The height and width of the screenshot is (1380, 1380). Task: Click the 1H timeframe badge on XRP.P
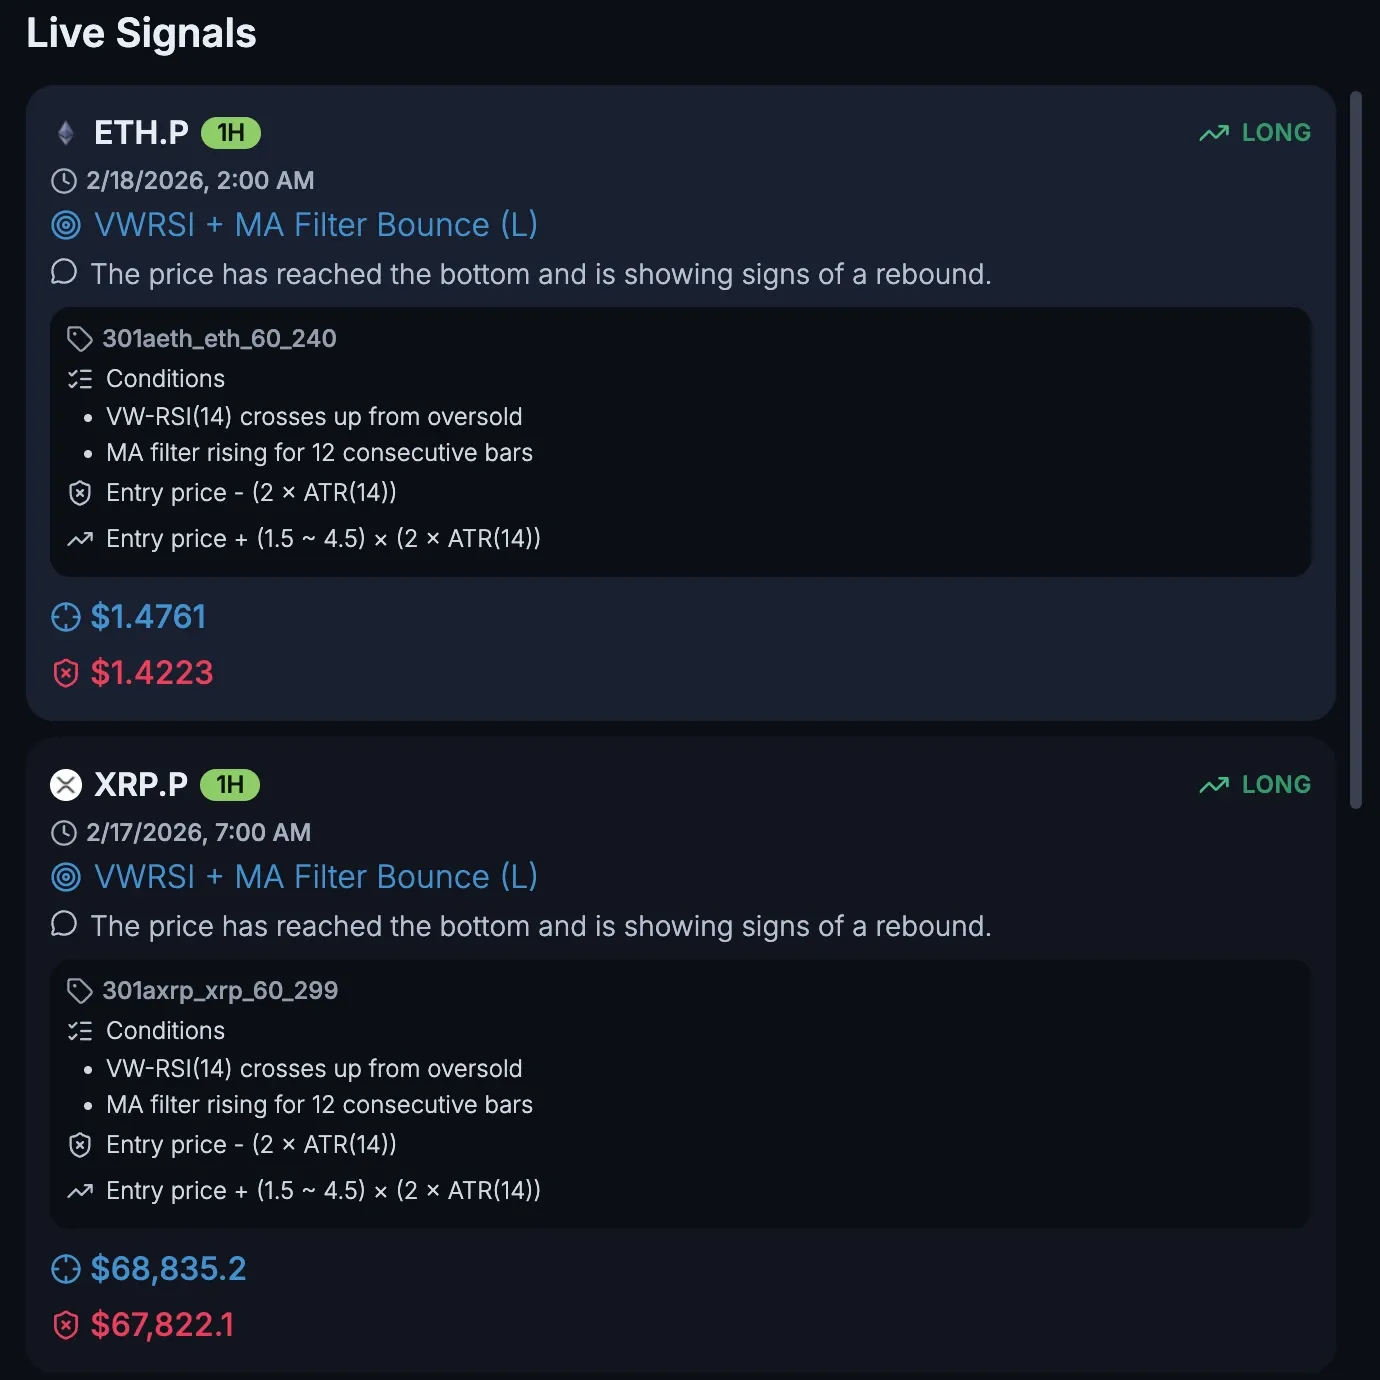(x=230, y=785)
